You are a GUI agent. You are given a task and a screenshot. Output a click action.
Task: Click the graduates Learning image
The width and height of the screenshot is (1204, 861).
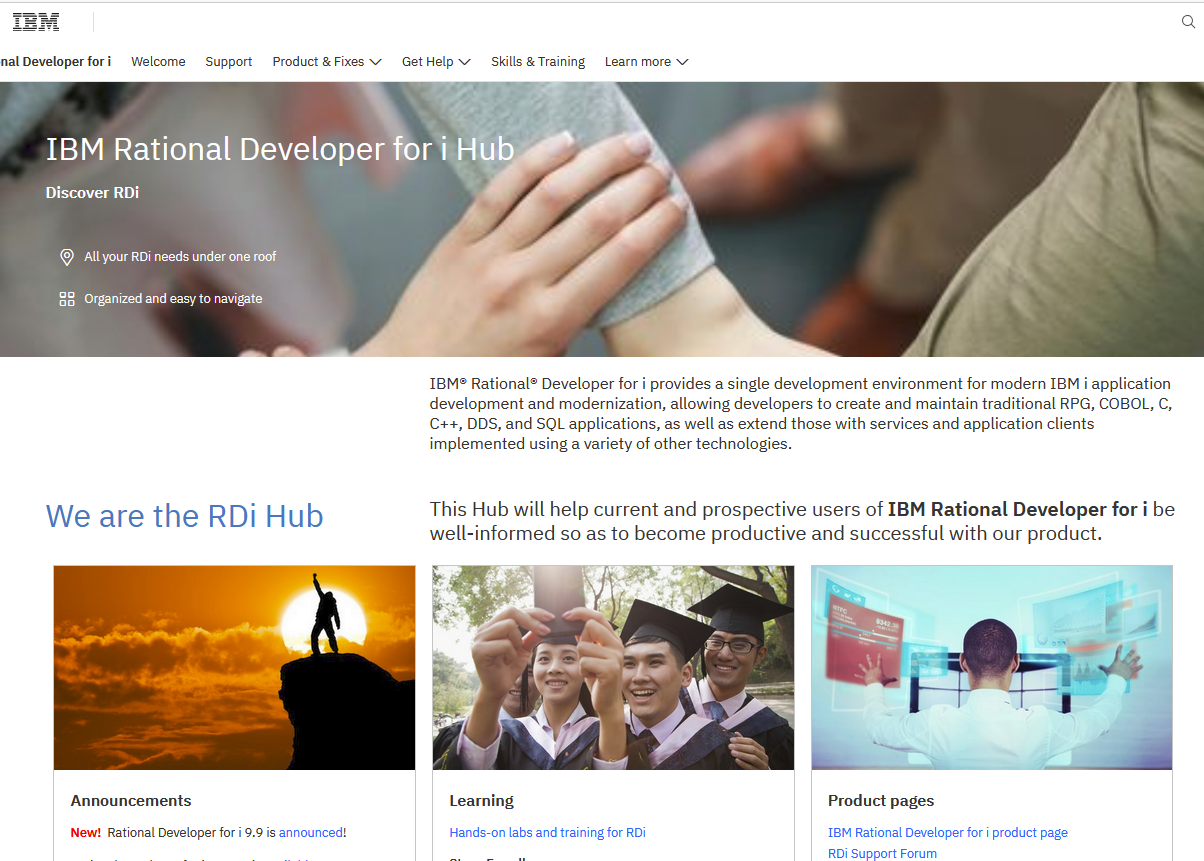click(613, 668)
